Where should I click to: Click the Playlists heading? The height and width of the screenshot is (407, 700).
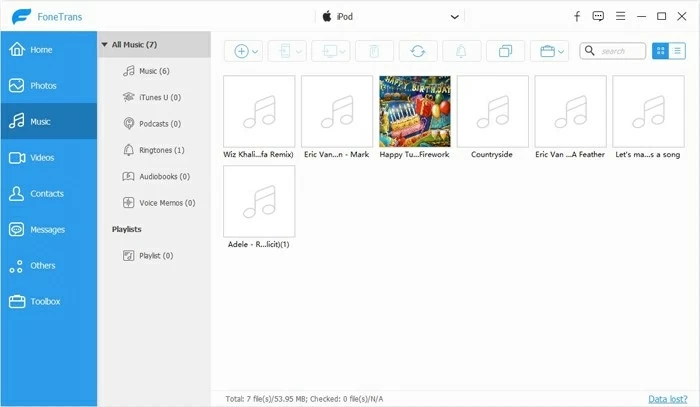[126, 229]
